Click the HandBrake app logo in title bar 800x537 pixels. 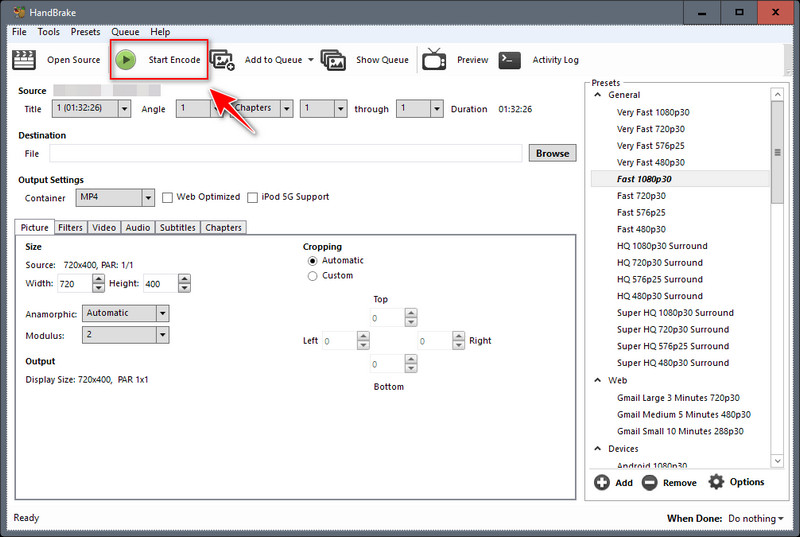coord(19,12)
